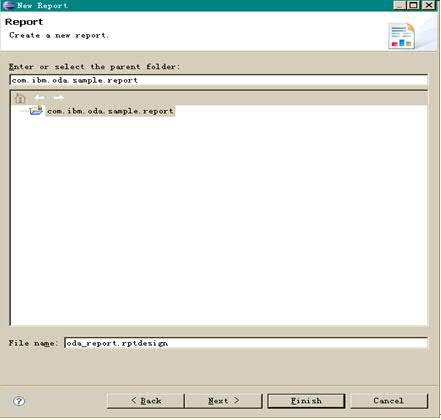
Task: Click the Back button
Action: (x=146, y=401)
